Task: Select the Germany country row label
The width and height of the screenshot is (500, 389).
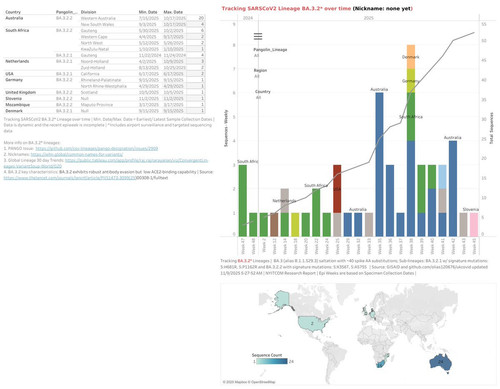Action: coord(14,80)
